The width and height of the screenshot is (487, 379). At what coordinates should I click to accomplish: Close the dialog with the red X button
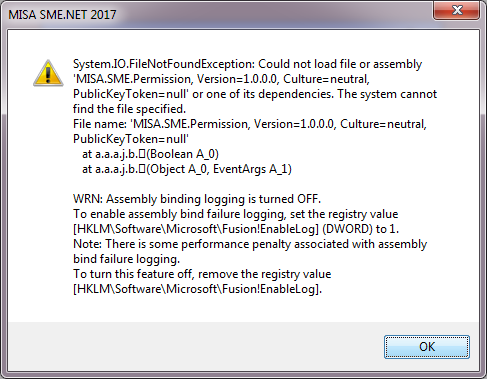(x=457, y=10)
